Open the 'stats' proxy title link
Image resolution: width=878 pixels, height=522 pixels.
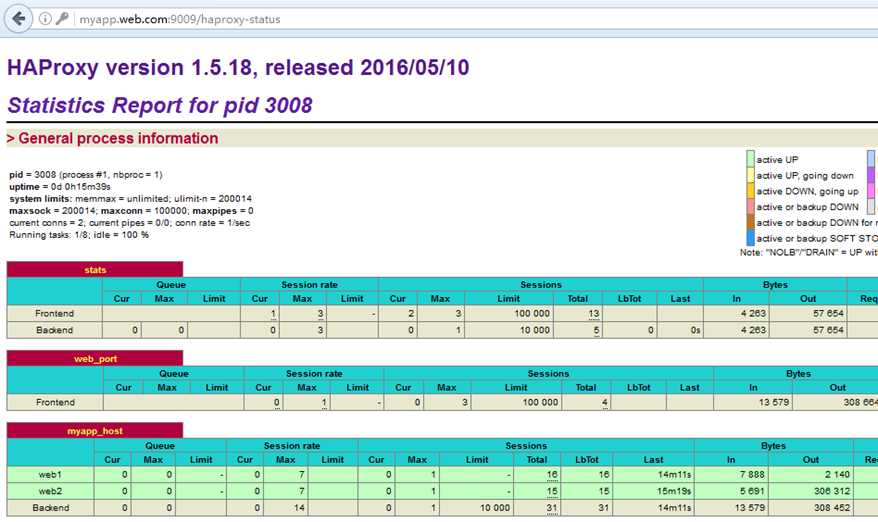point(95,270)
